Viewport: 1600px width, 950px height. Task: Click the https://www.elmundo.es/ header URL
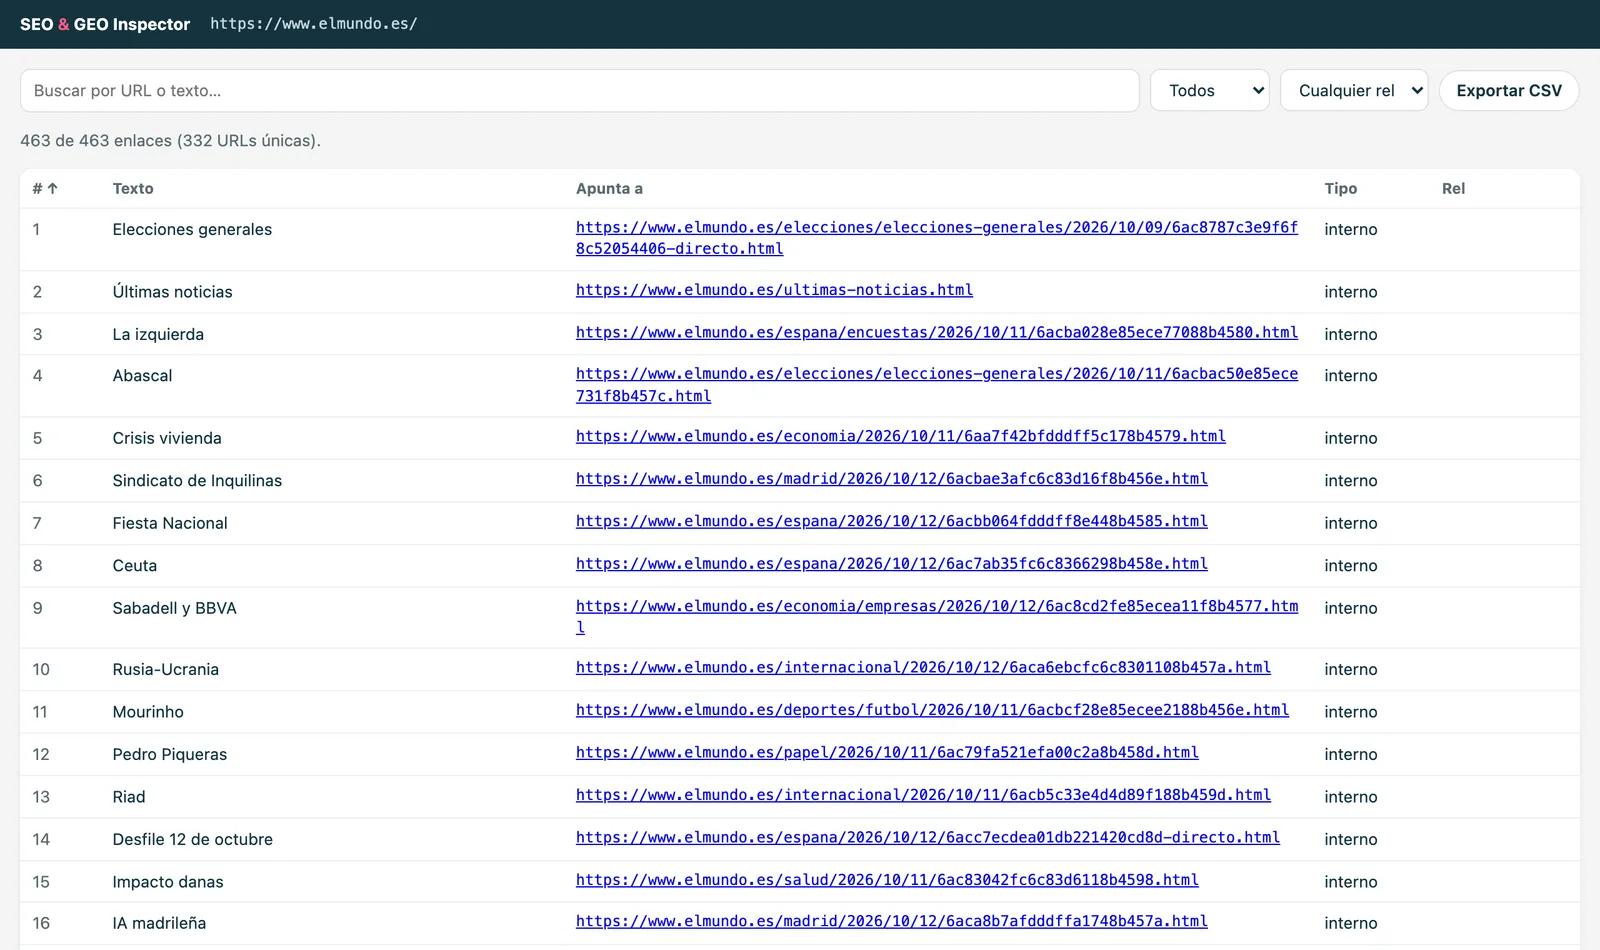tap(314, 24)
